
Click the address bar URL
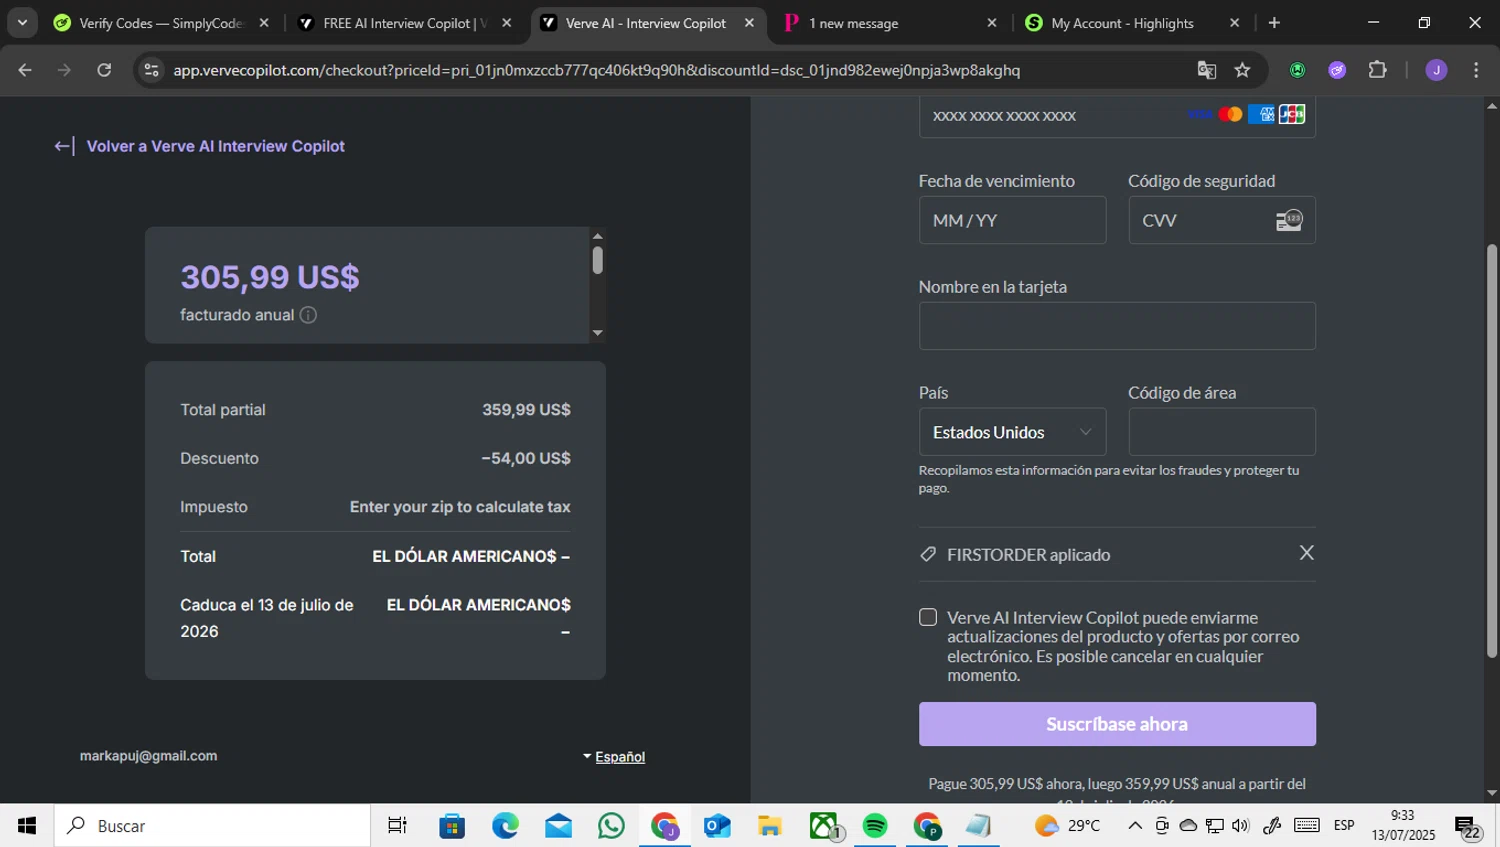596,70
